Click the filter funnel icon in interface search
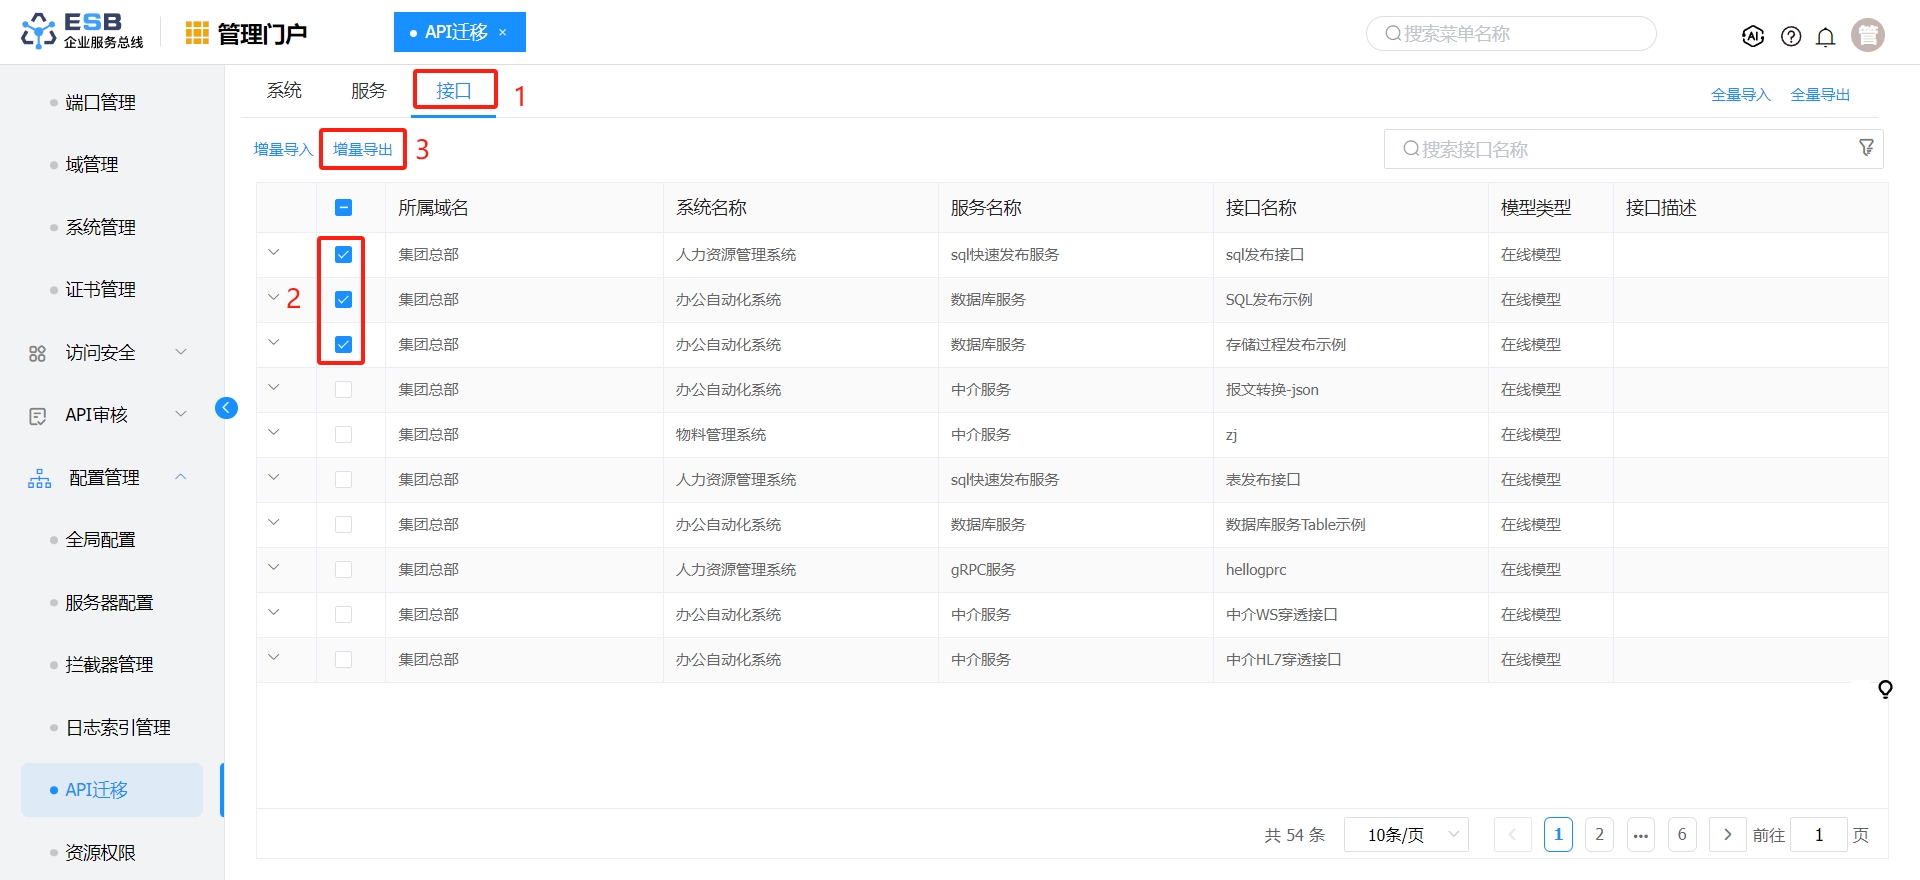The image size is (1920, 880). click(1866, 148)
